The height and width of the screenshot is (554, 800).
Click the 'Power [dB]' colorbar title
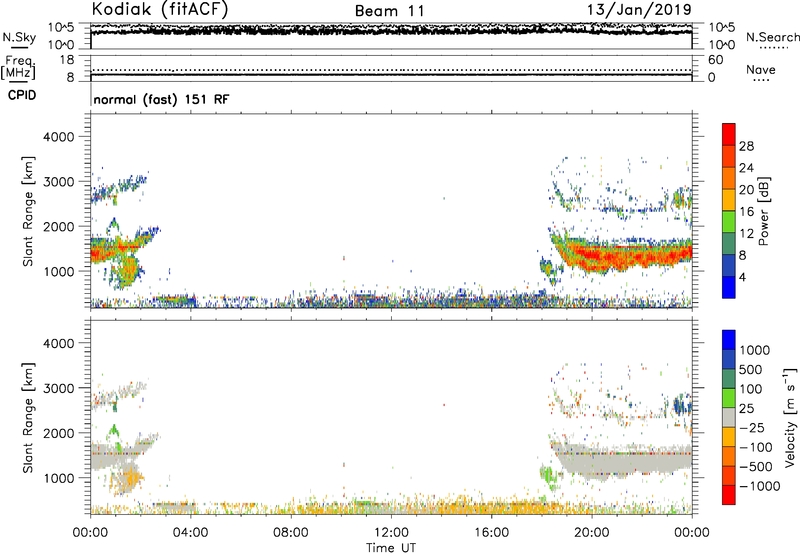[x=763, y=211]
